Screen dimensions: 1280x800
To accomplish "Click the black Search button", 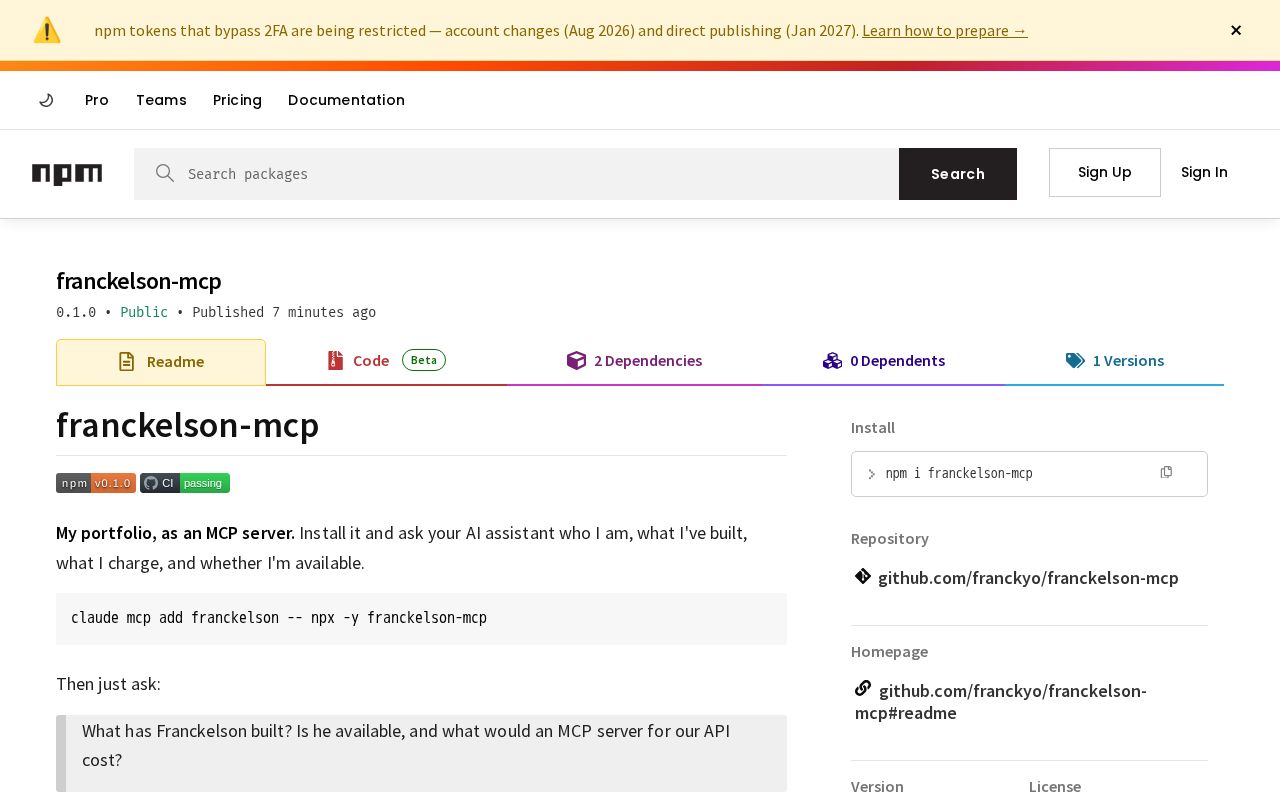I will pyautogui.click(x=958, y=174).
